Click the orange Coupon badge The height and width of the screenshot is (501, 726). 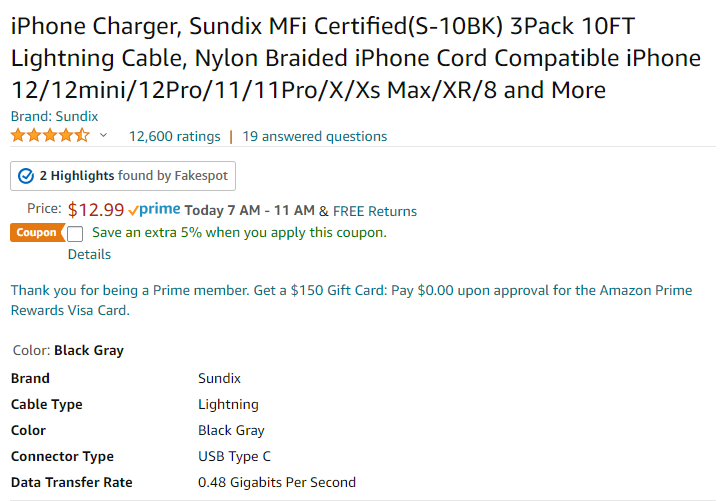[38, 232]
